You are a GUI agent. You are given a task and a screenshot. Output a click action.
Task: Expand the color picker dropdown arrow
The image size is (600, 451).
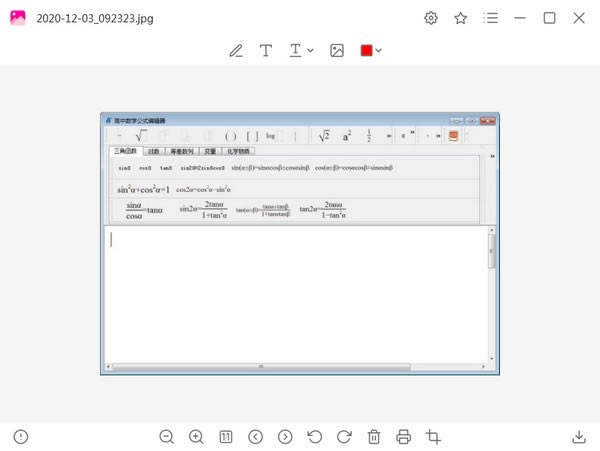pos(378,50)
